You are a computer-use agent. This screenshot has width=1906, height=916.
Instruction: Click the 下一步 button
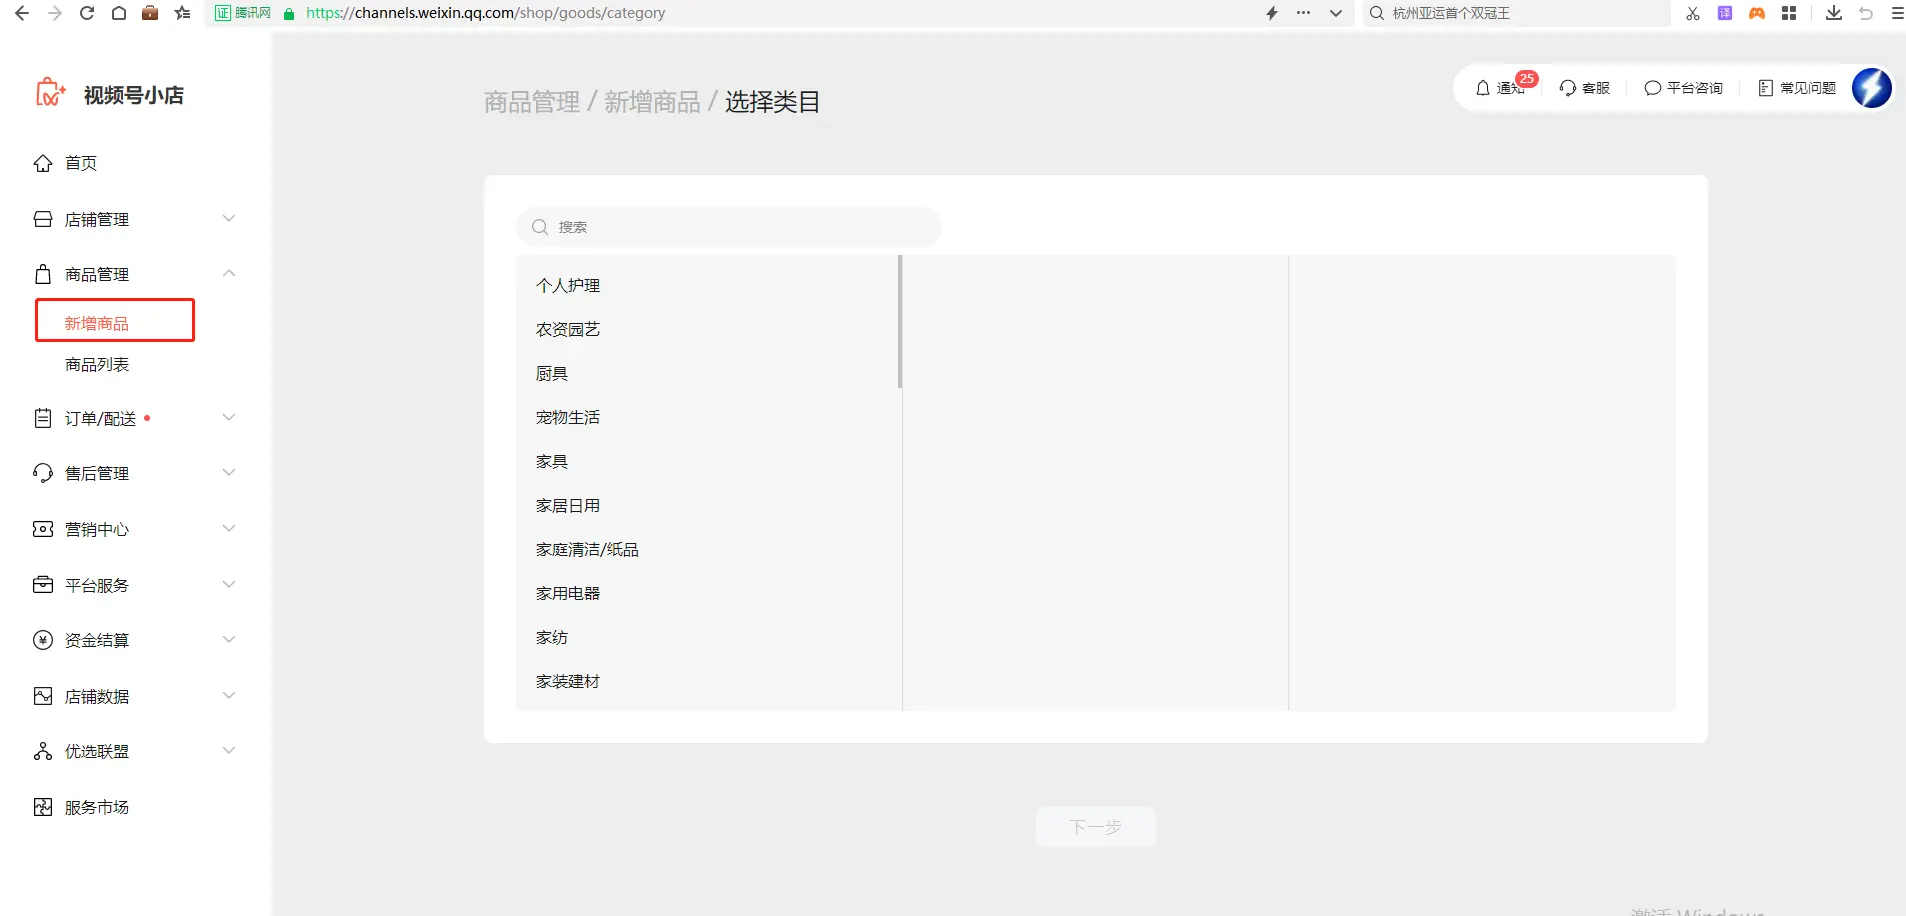coord(1095,827)
